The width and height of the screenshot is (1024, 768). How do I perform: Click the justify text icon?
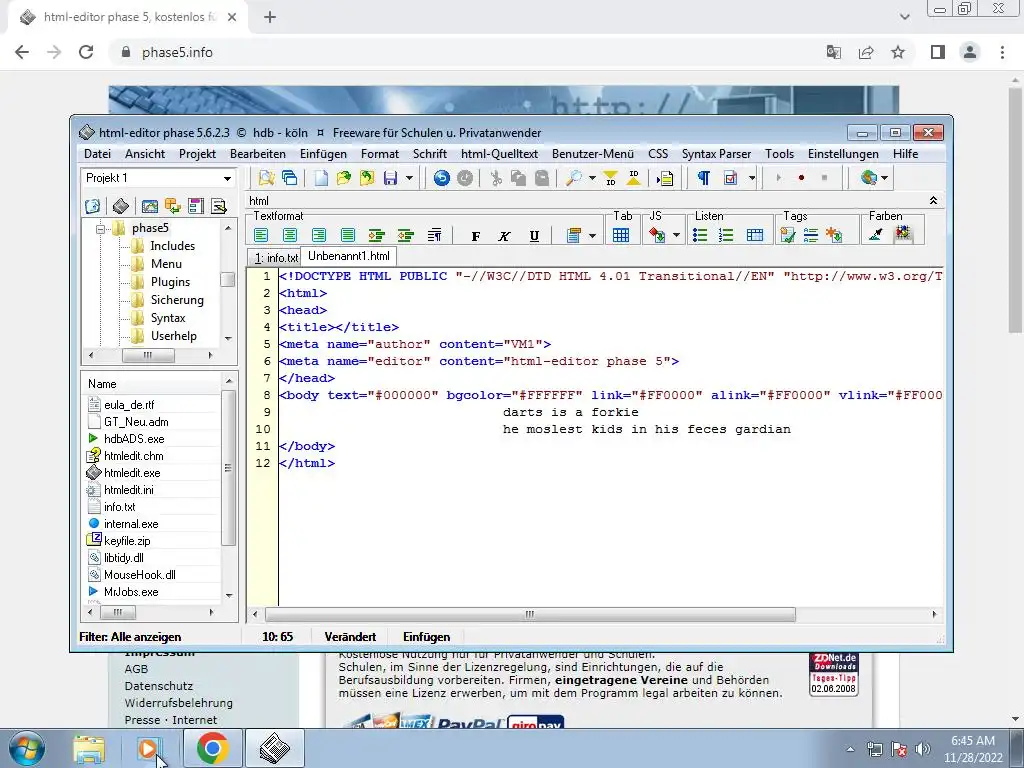(347, 235)
